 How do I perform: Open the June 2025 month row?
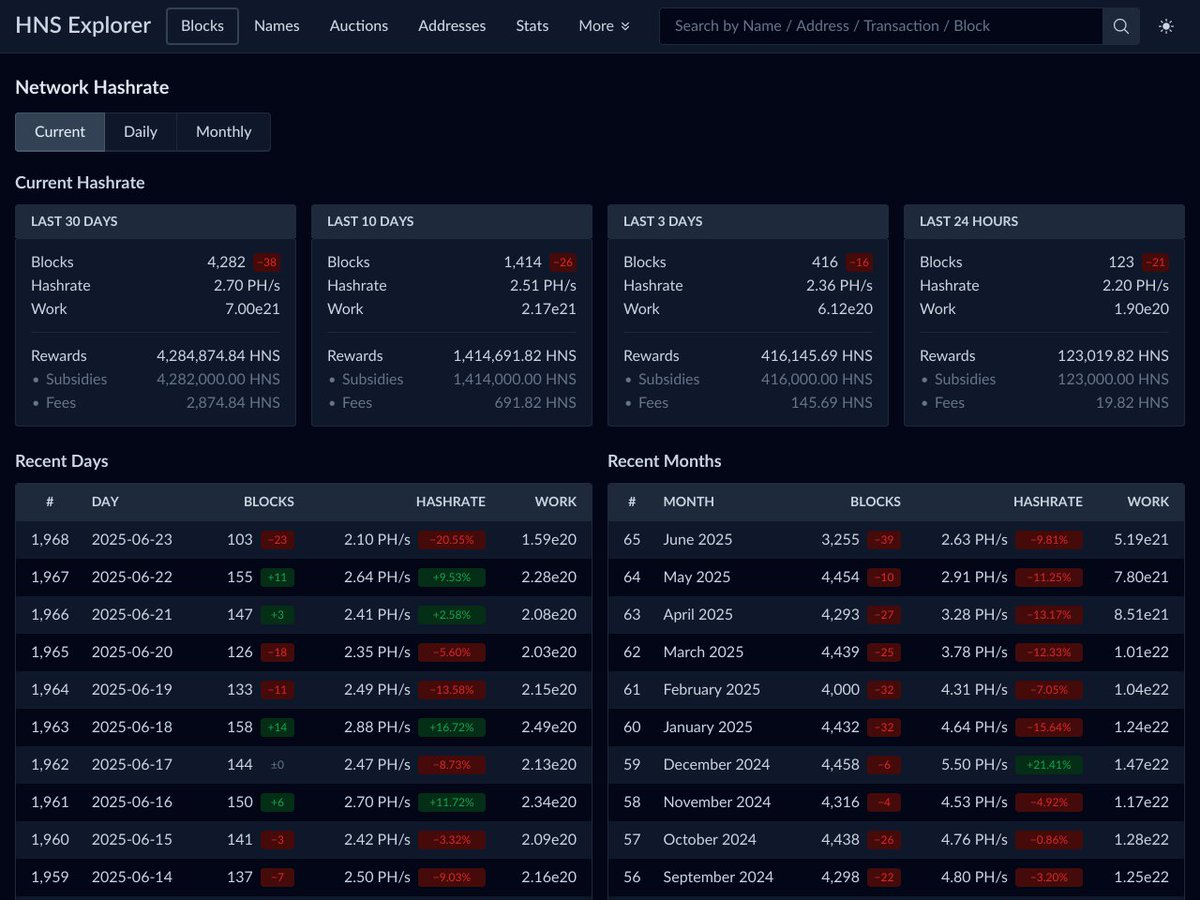point(896,540)
